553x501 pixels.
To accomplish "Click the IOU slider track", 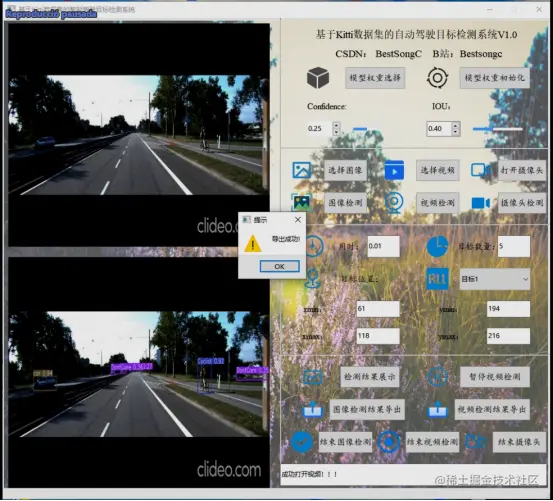I will pyautogui.click(x=498, y=129).
